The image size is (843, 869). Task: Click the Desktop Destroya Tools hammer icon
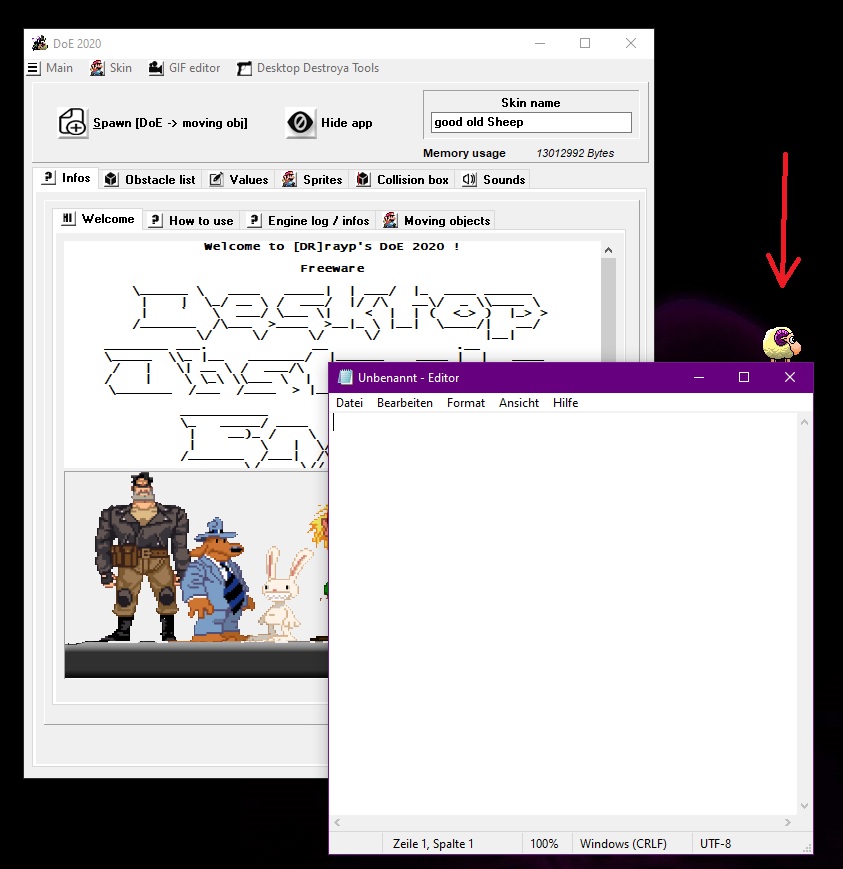[x=243, y=68]
